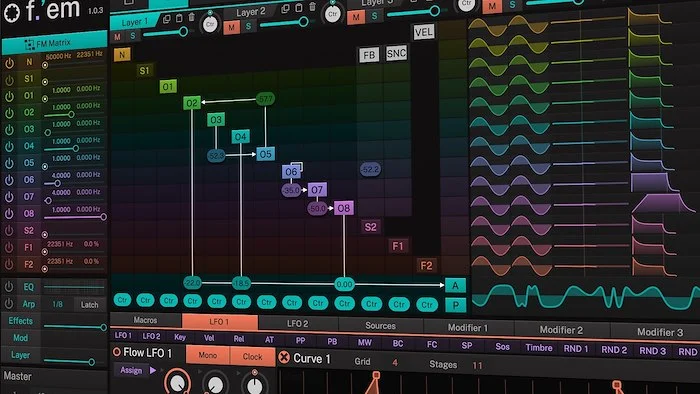Image resolution: width=700 pixels, height=394 pixels.
Task: Select operator O6 node in the matrix
Action: pos(291,171)
